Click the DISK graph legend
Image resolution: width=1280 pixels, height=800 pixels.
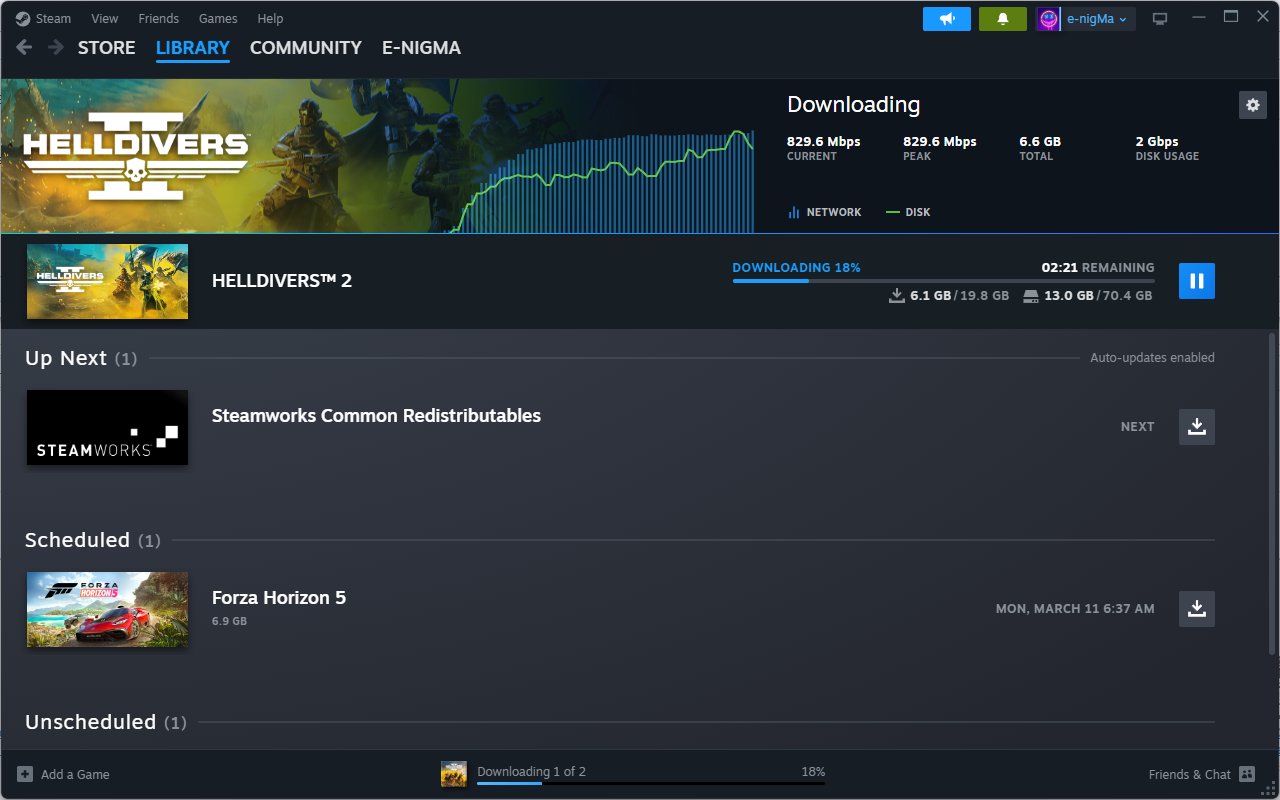[908, 212]
